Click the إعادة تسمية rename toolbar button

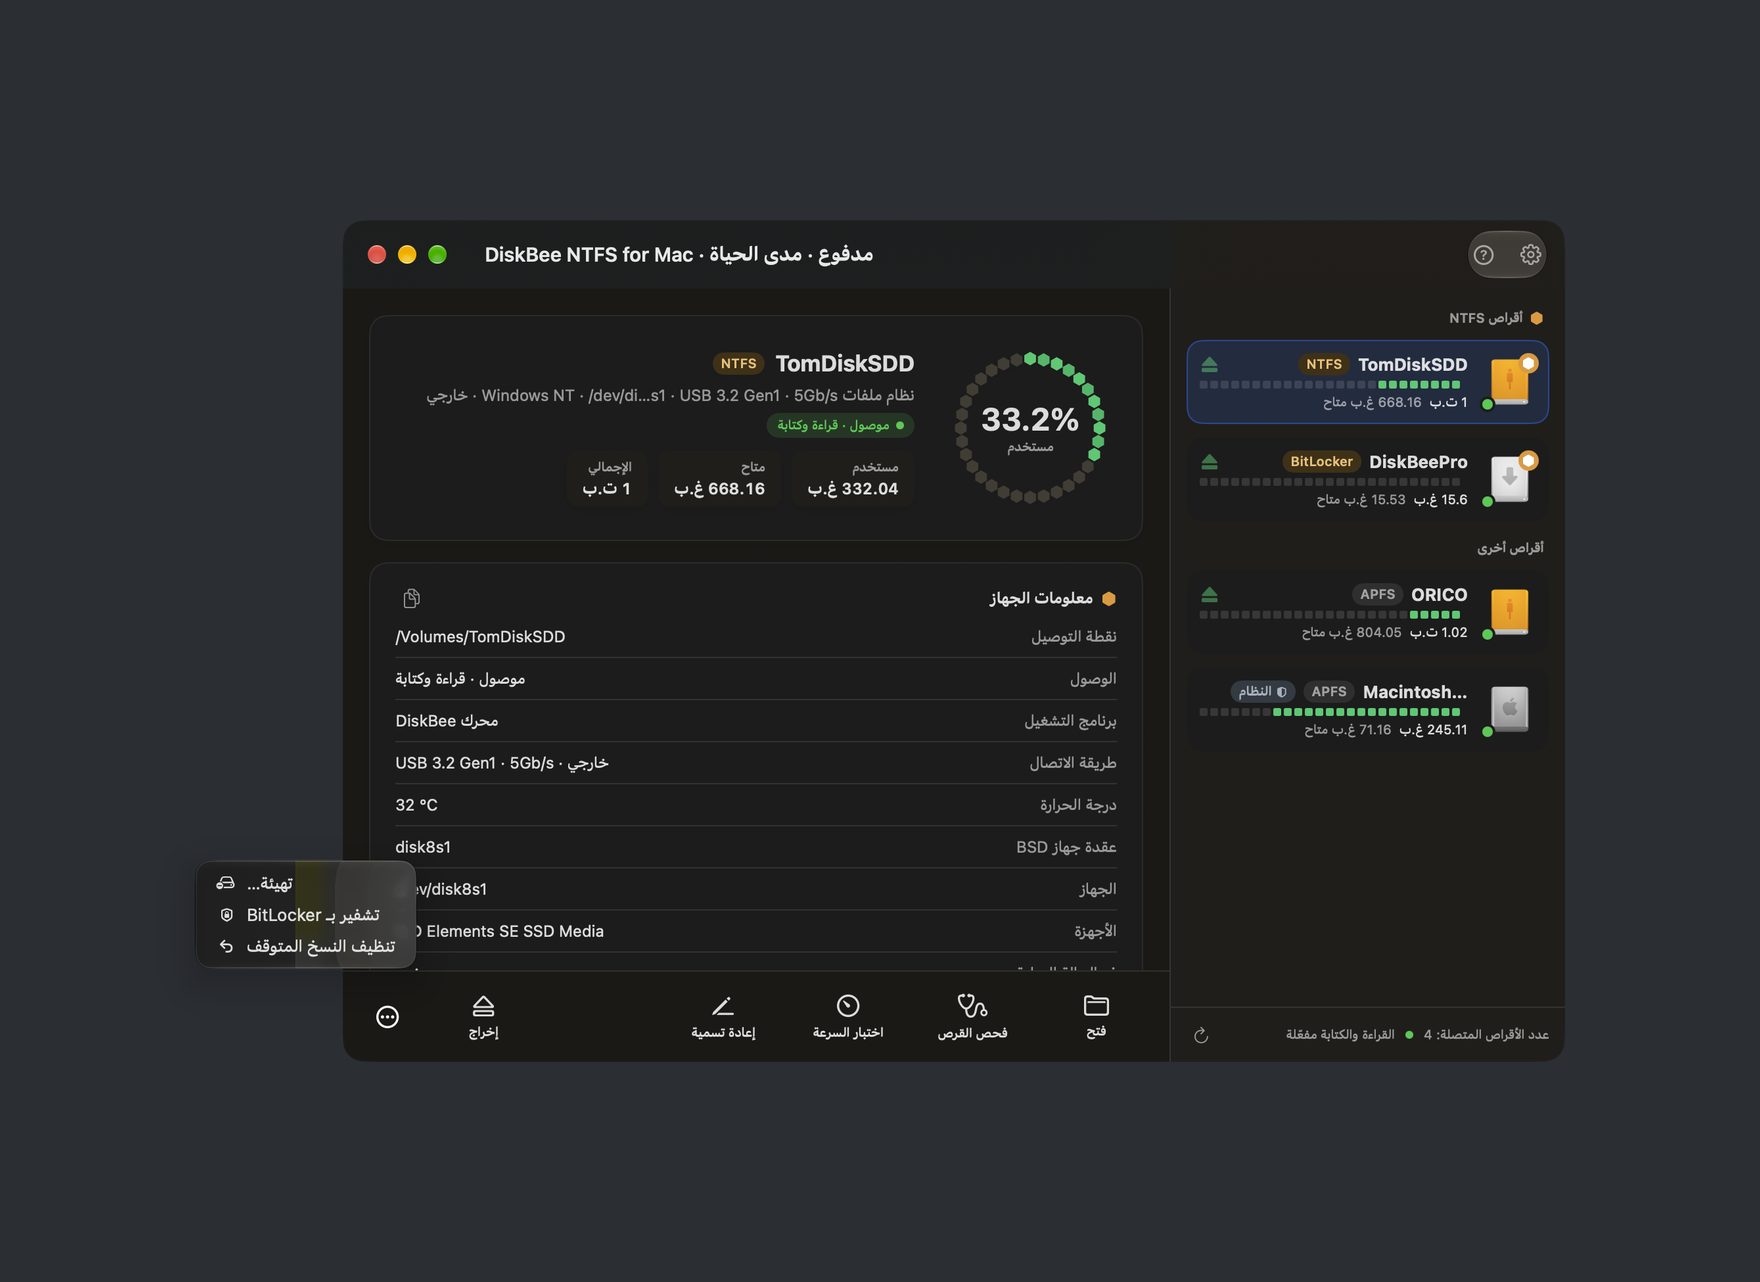click(x=723, y=1017)
